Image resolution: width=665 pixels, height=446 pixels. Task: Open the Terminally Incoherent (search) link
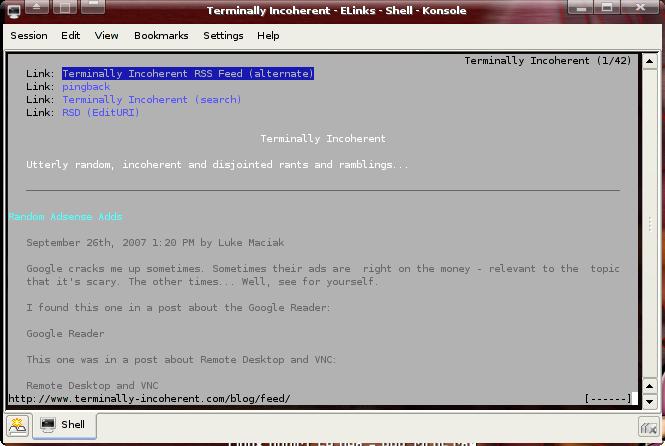(x=151, y=100)
